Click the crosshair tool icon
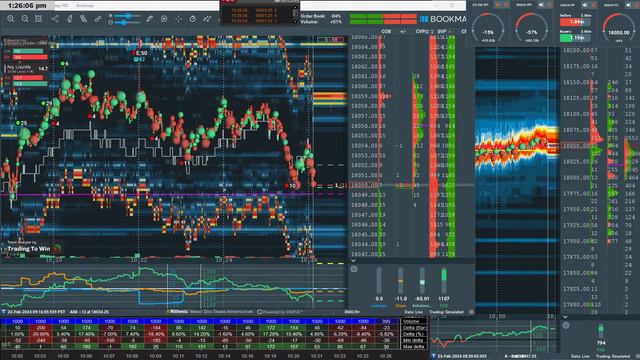The height and width of the screenshot is (360, 640). (178, 19)
